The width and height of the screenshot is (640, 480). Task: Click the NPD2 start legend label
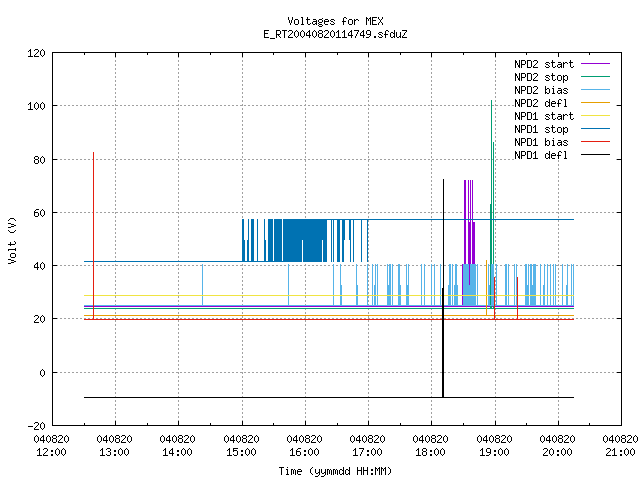click(544, 64)
